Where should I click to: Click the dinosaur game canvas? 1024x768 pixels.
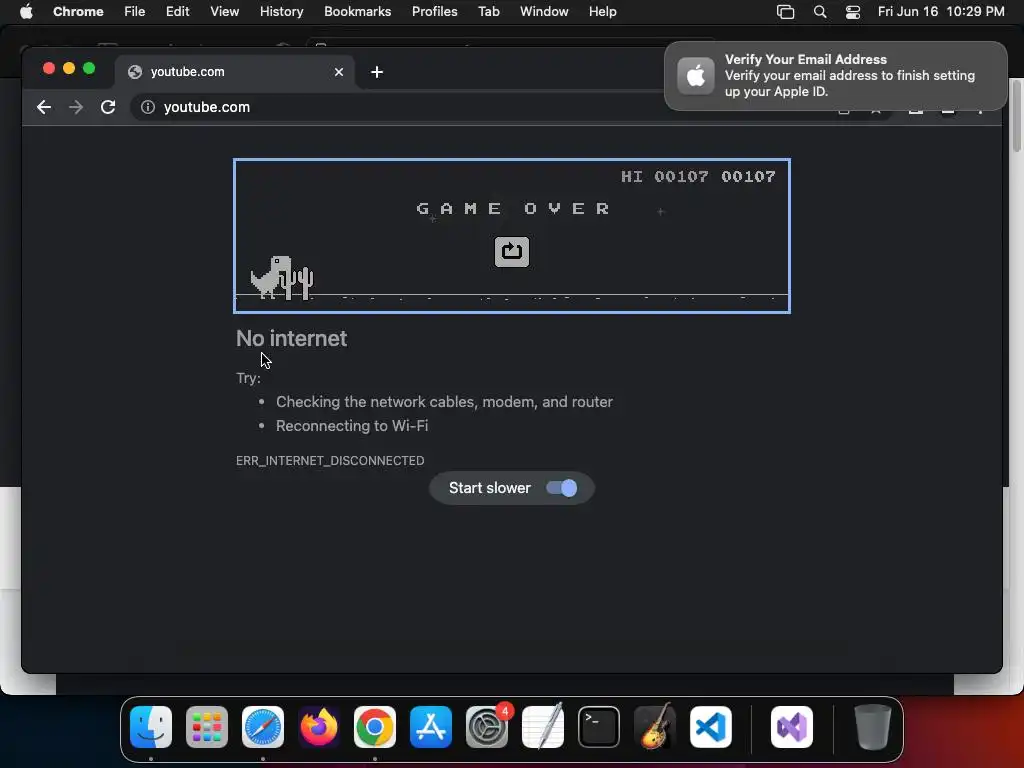(512, 236)
